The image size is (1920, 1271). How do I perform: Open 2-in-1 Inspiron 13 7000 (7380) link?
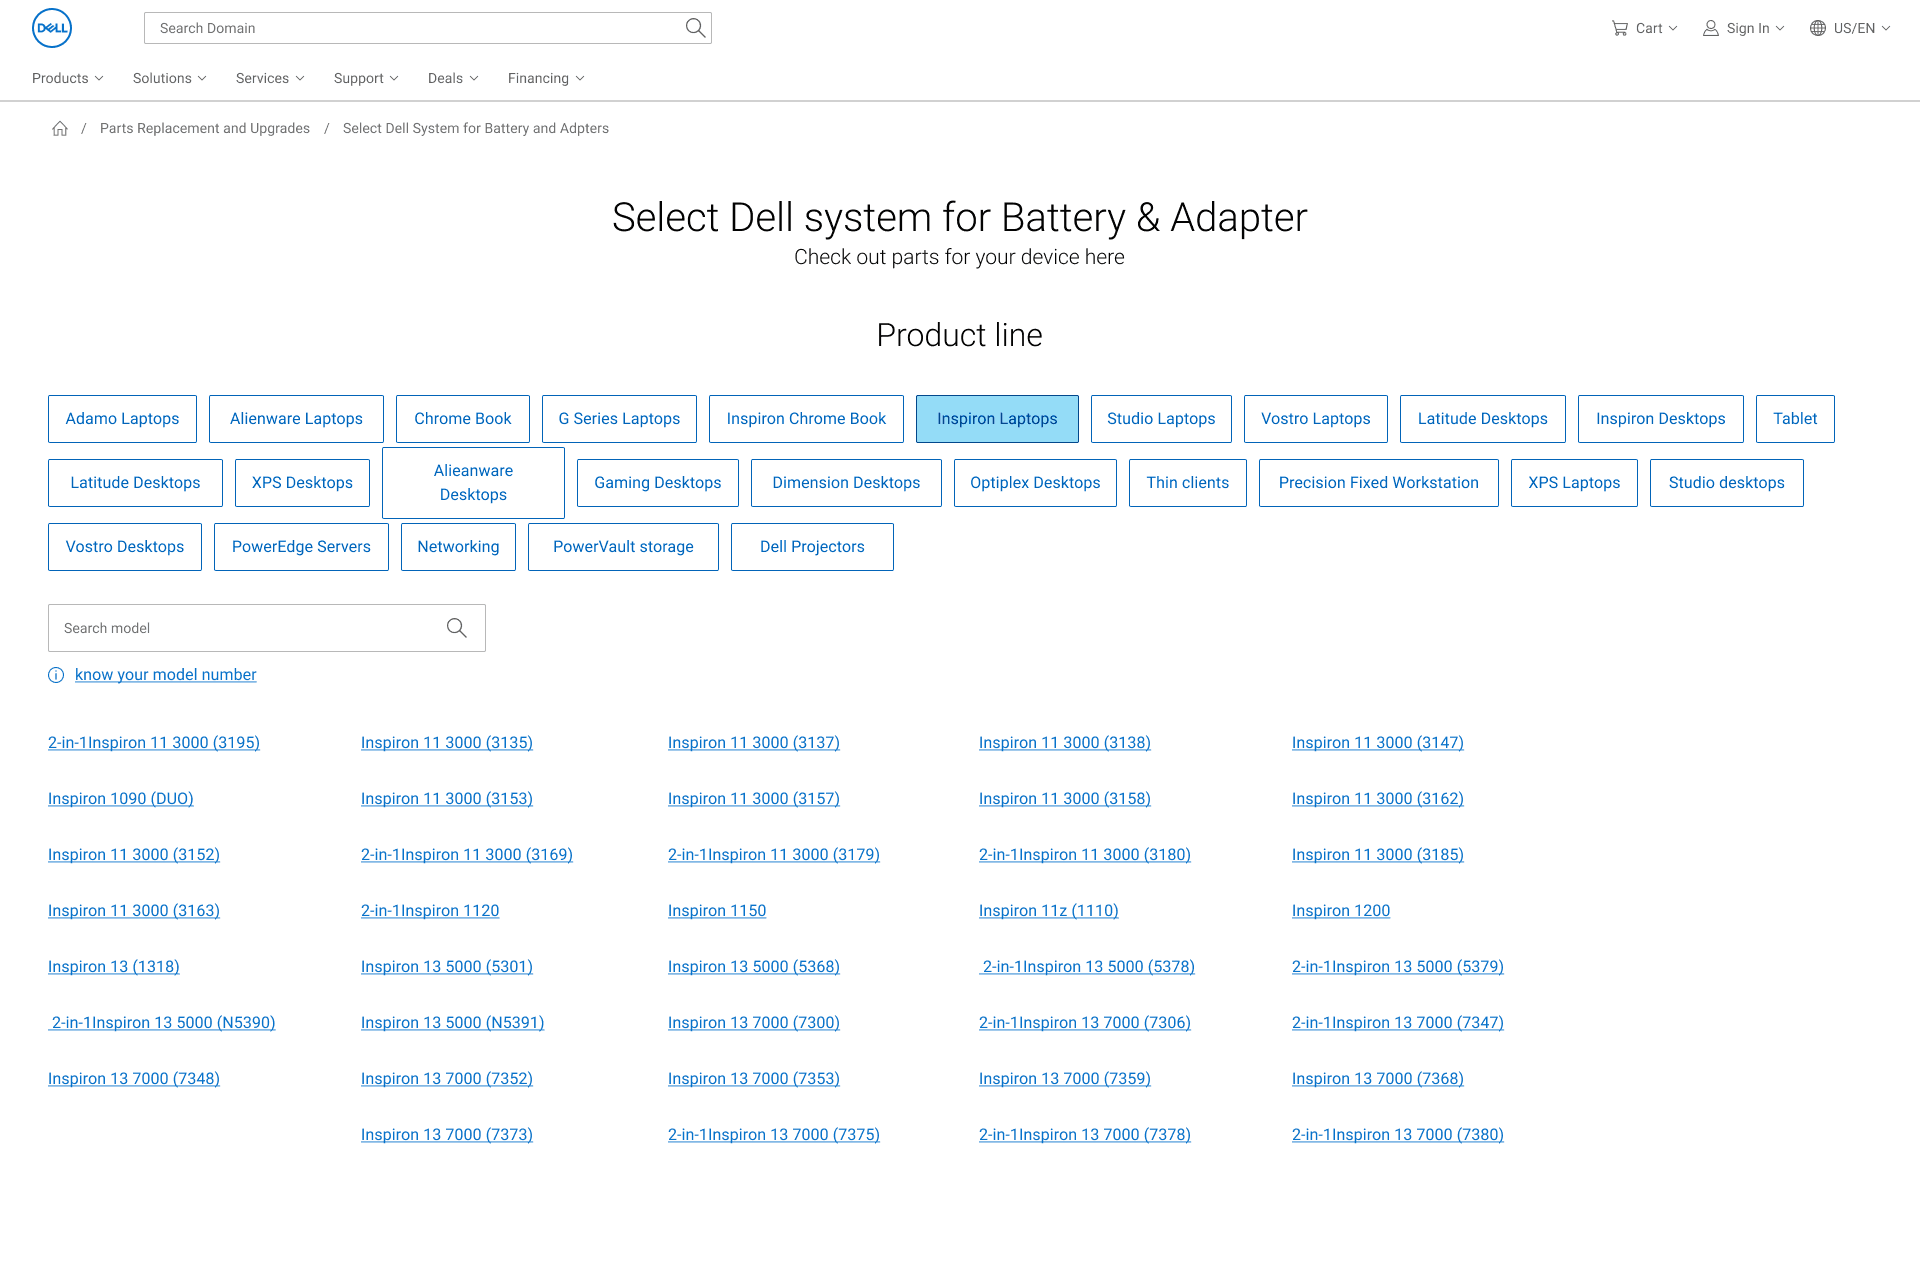pos(1398,1135)
